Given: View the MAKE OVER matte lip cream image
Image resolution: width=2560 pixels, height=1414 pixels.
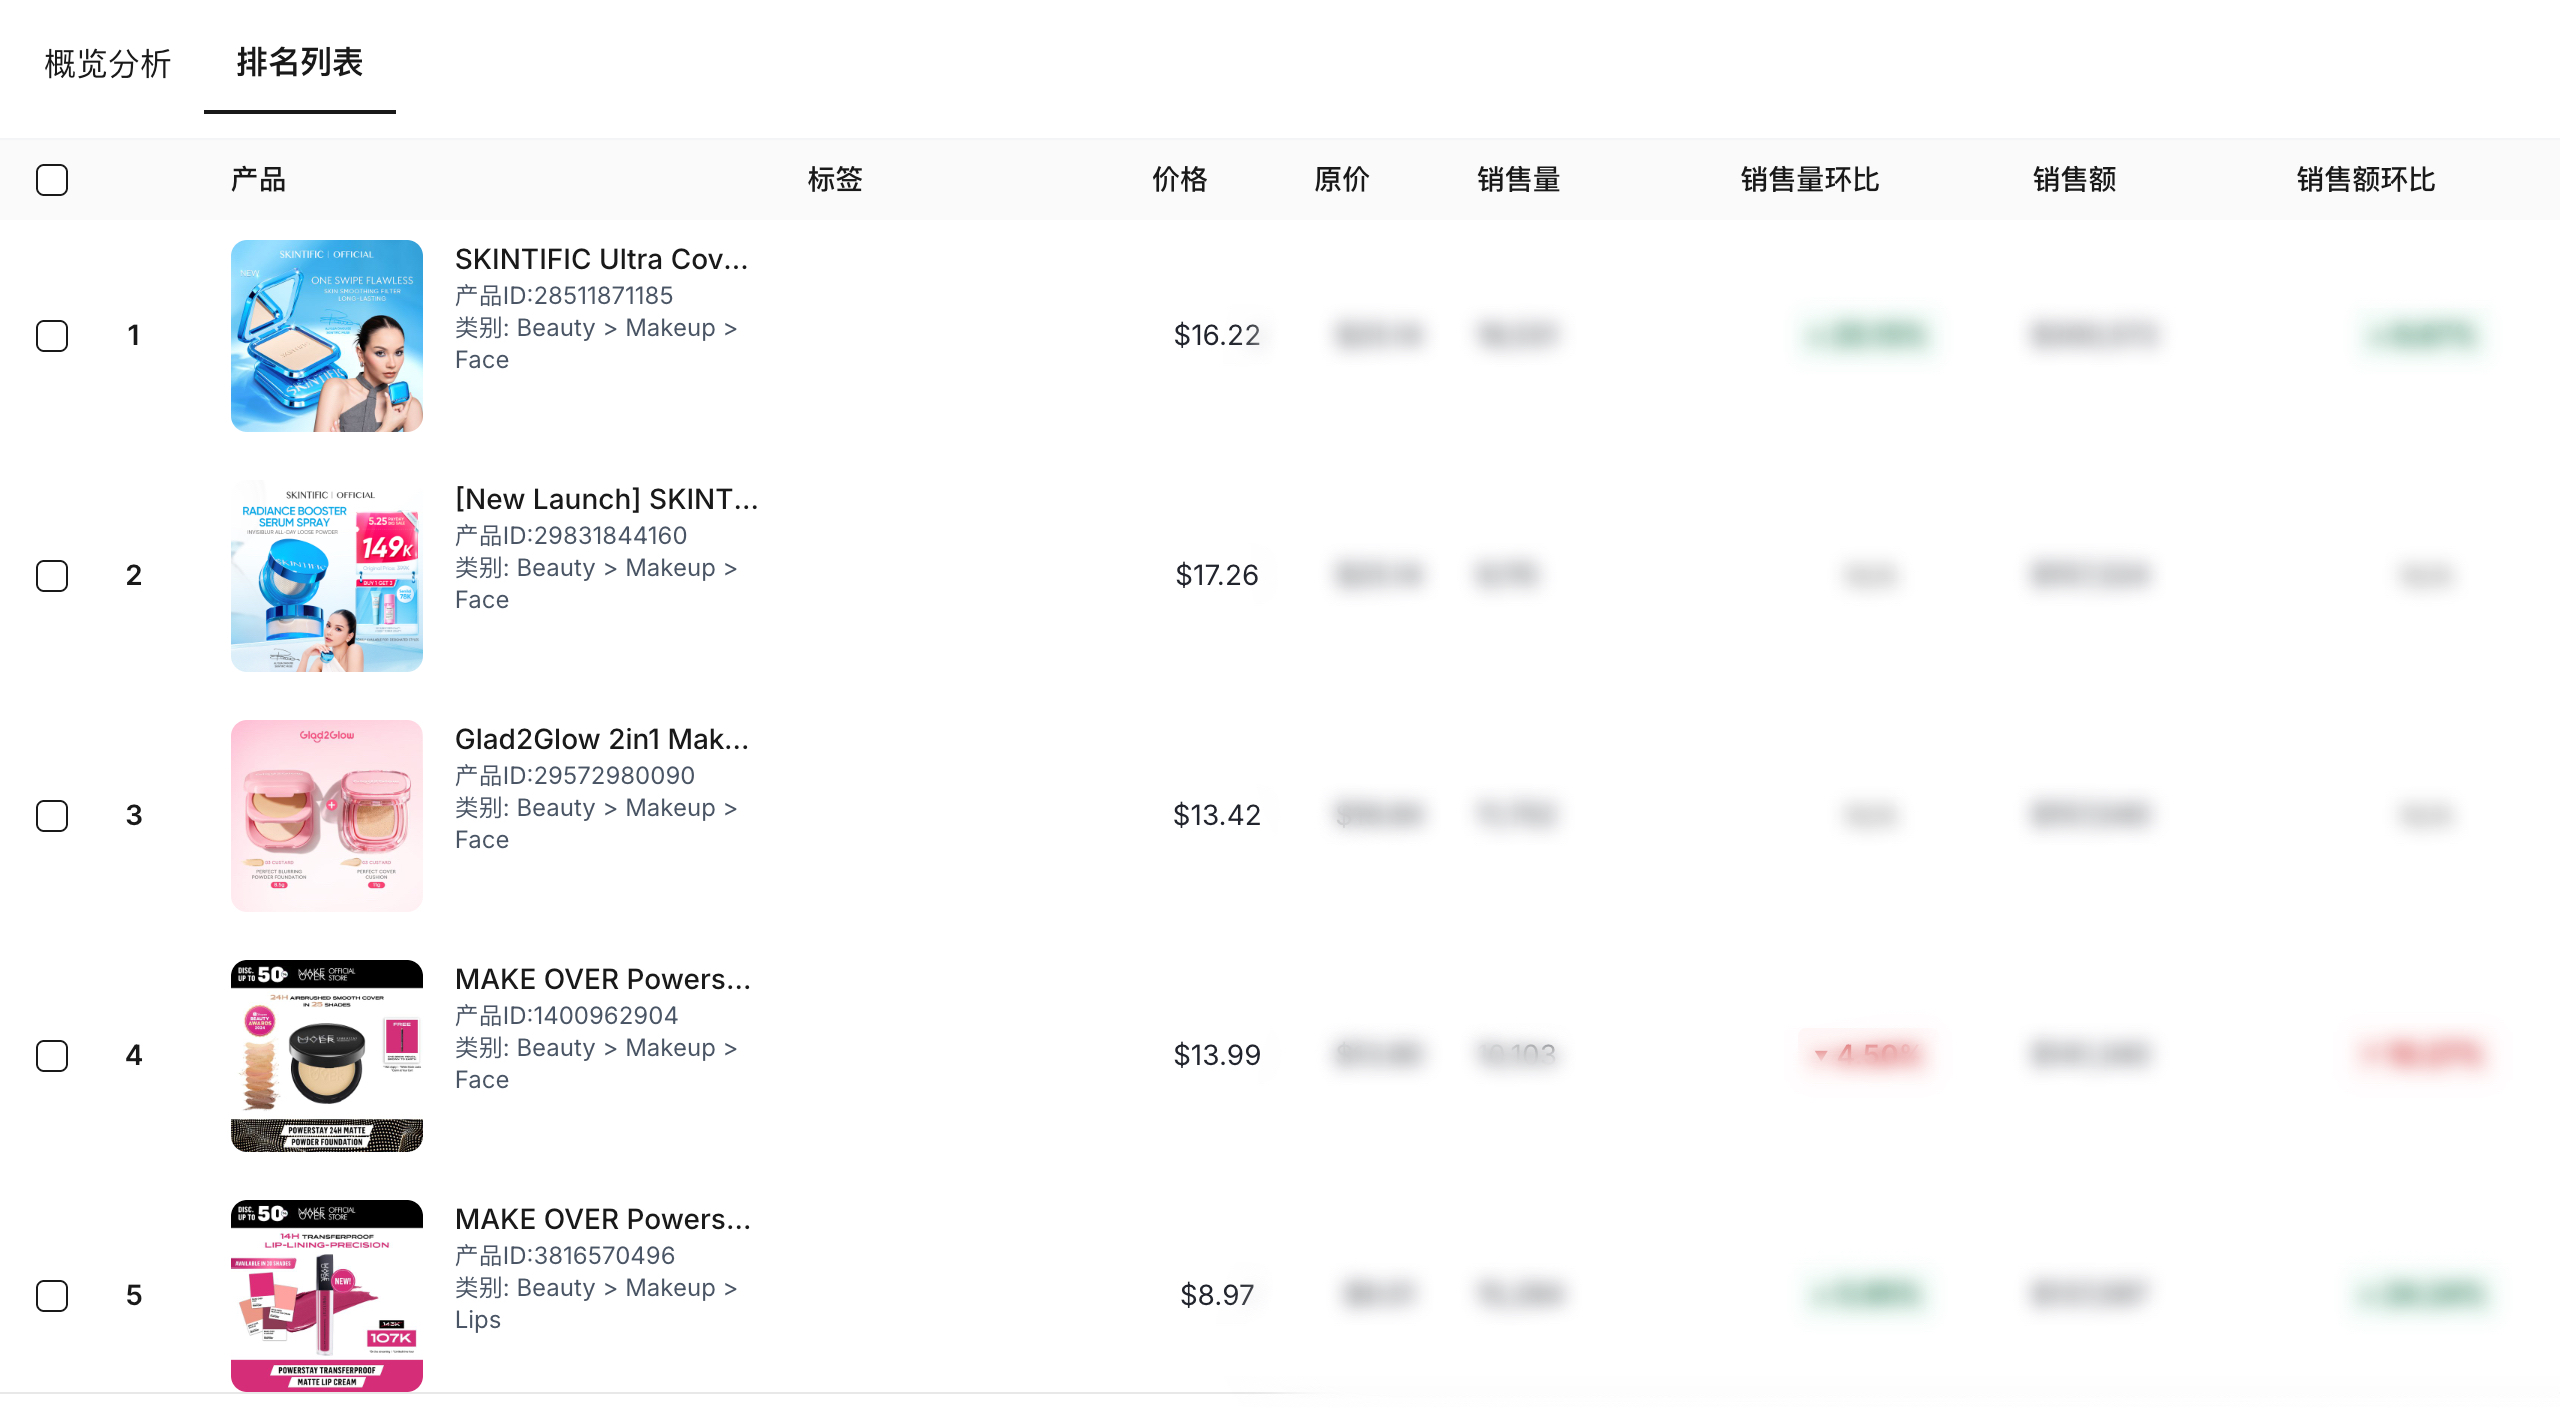Looking at the screenshot, I should click(327, 1296).
